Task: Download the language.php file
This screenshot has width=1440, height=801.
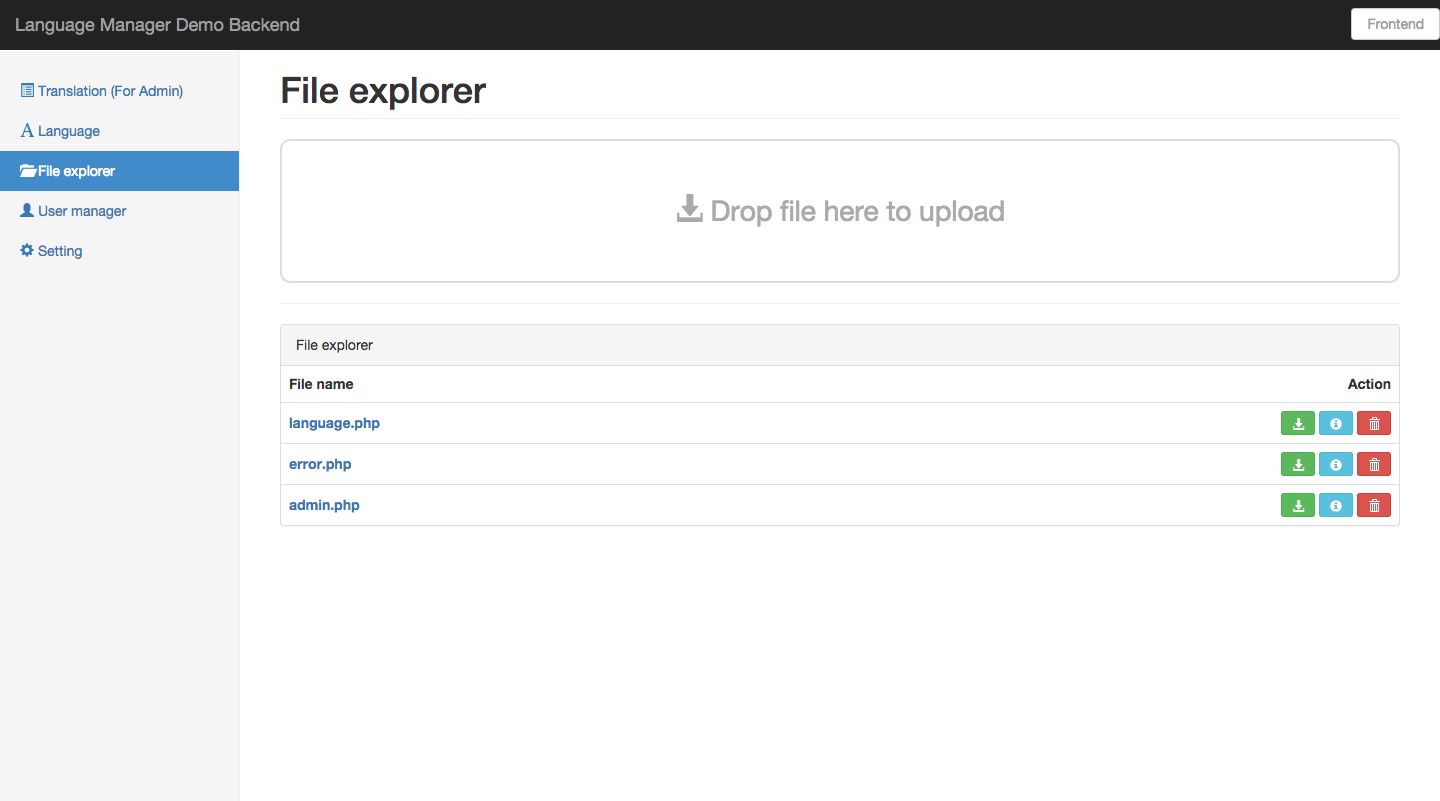Action: [x=1297, y=424]
